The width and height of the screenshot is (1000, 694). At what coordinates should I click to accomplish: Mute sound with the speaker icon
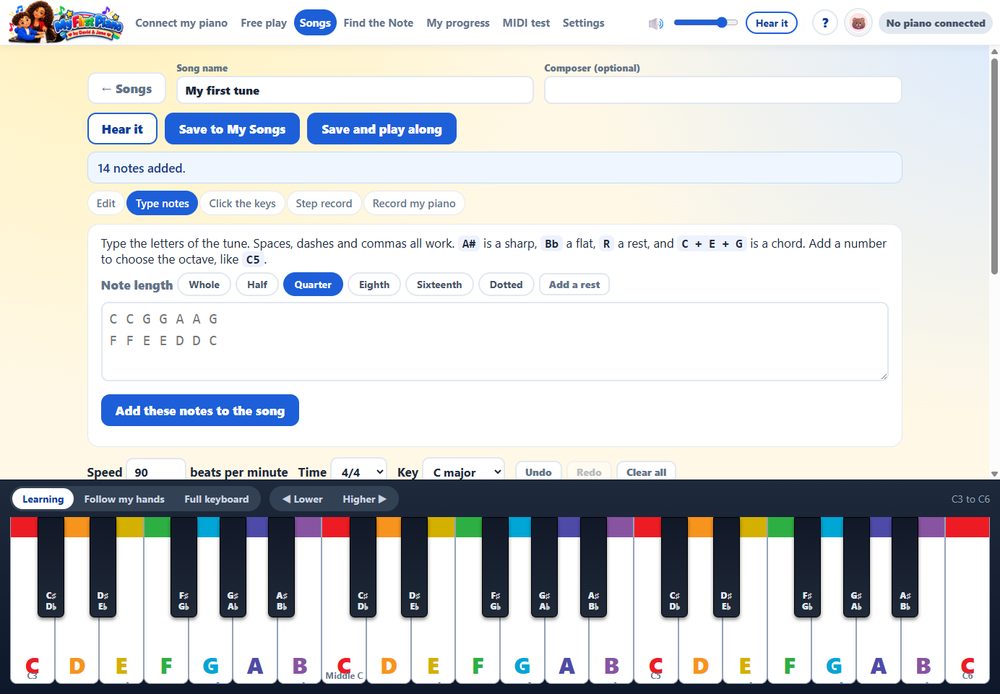[x=656, y=24]
